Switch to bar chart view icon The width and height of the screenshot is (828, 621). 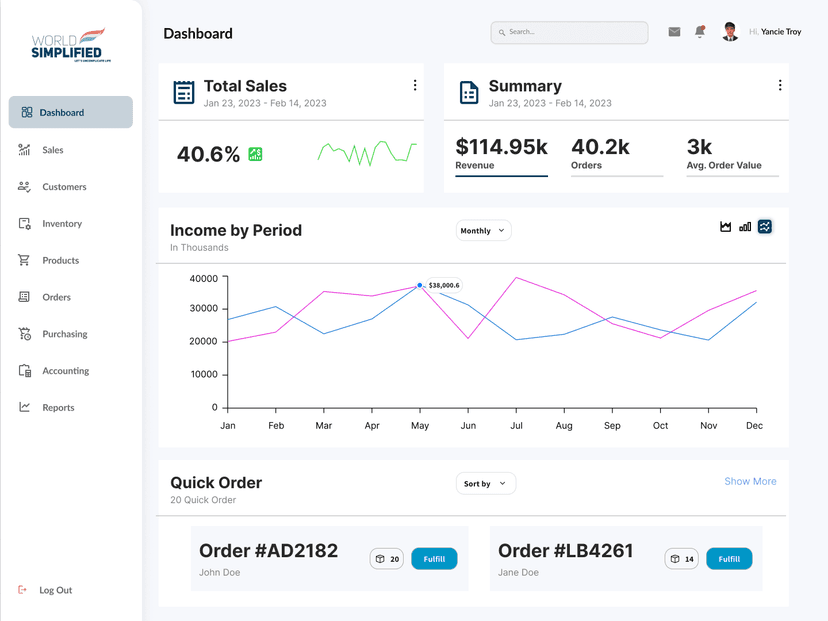point(745,227)
